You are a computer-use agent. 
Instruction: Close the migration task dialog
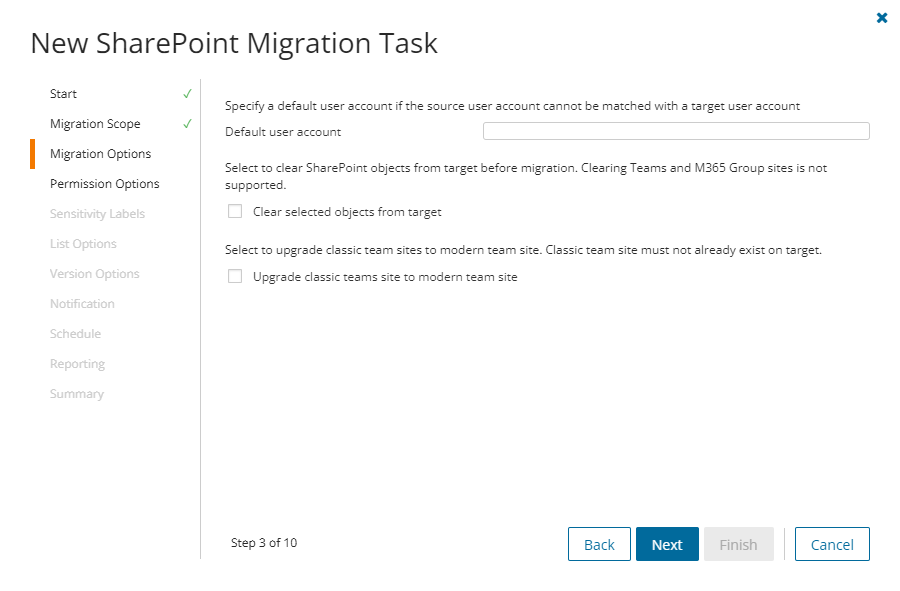[882, 18]
